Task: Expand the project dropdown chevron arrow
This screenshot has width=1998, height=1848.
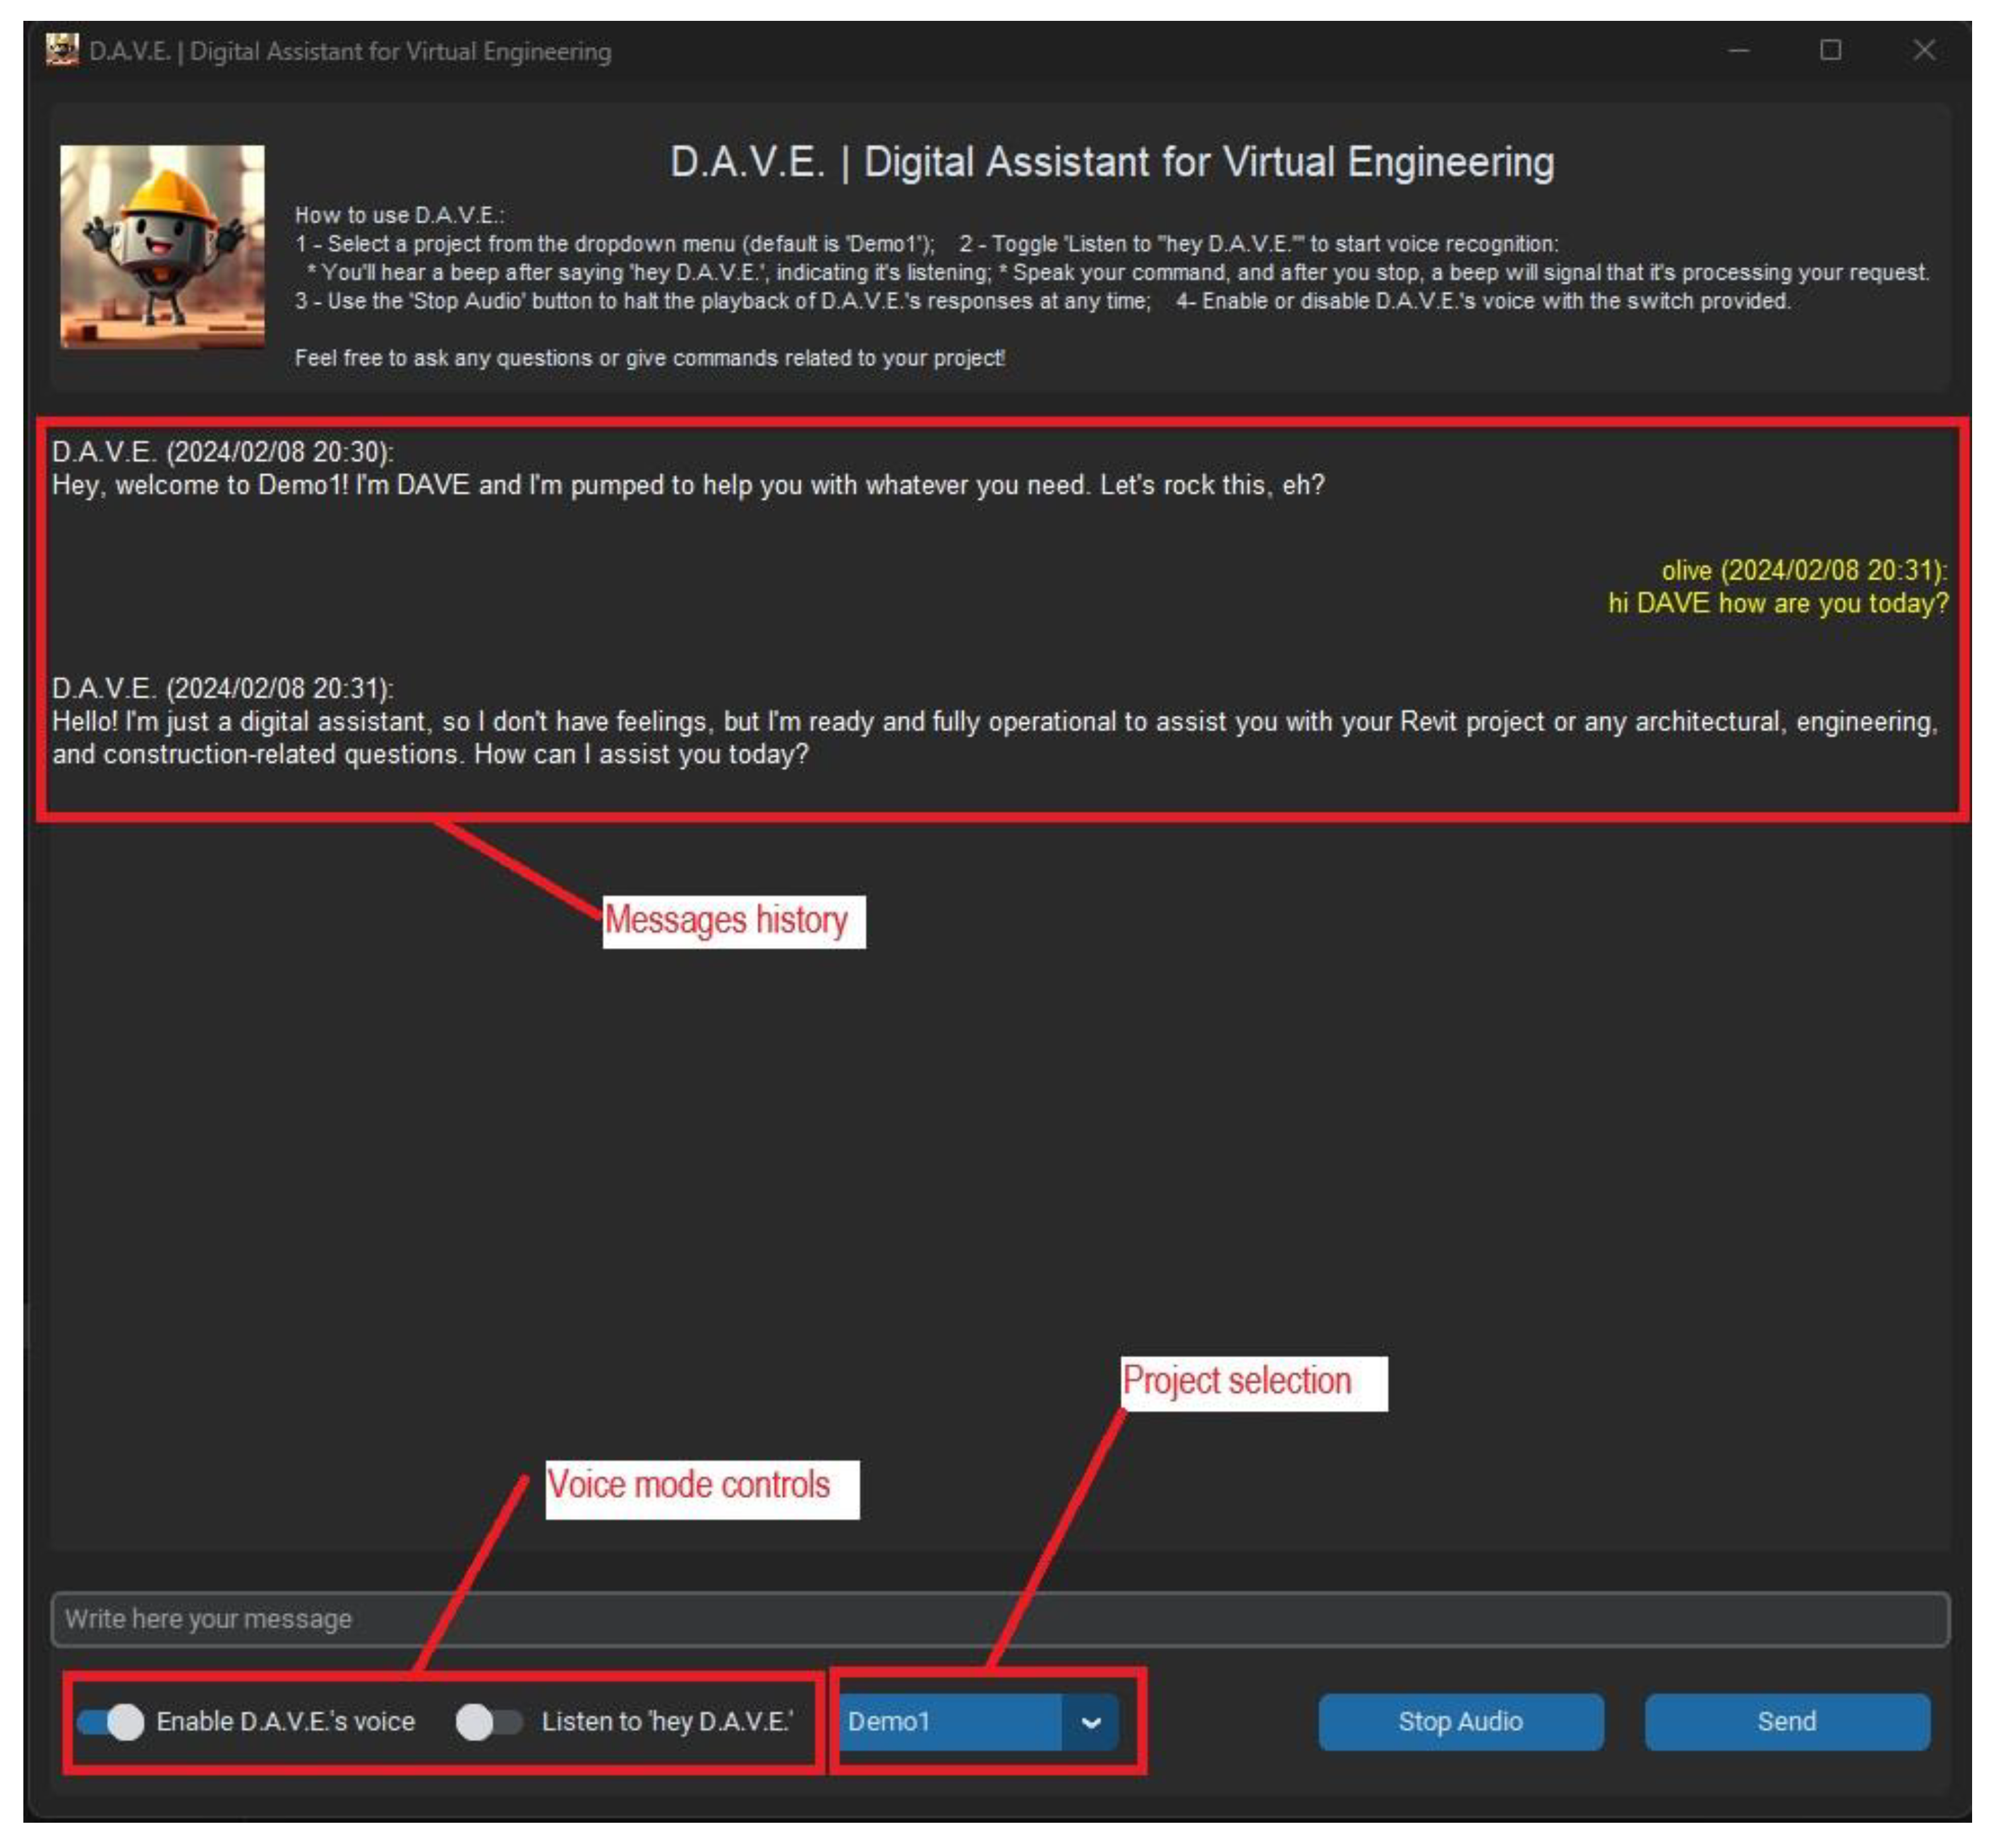Action: [1091, 1722]
